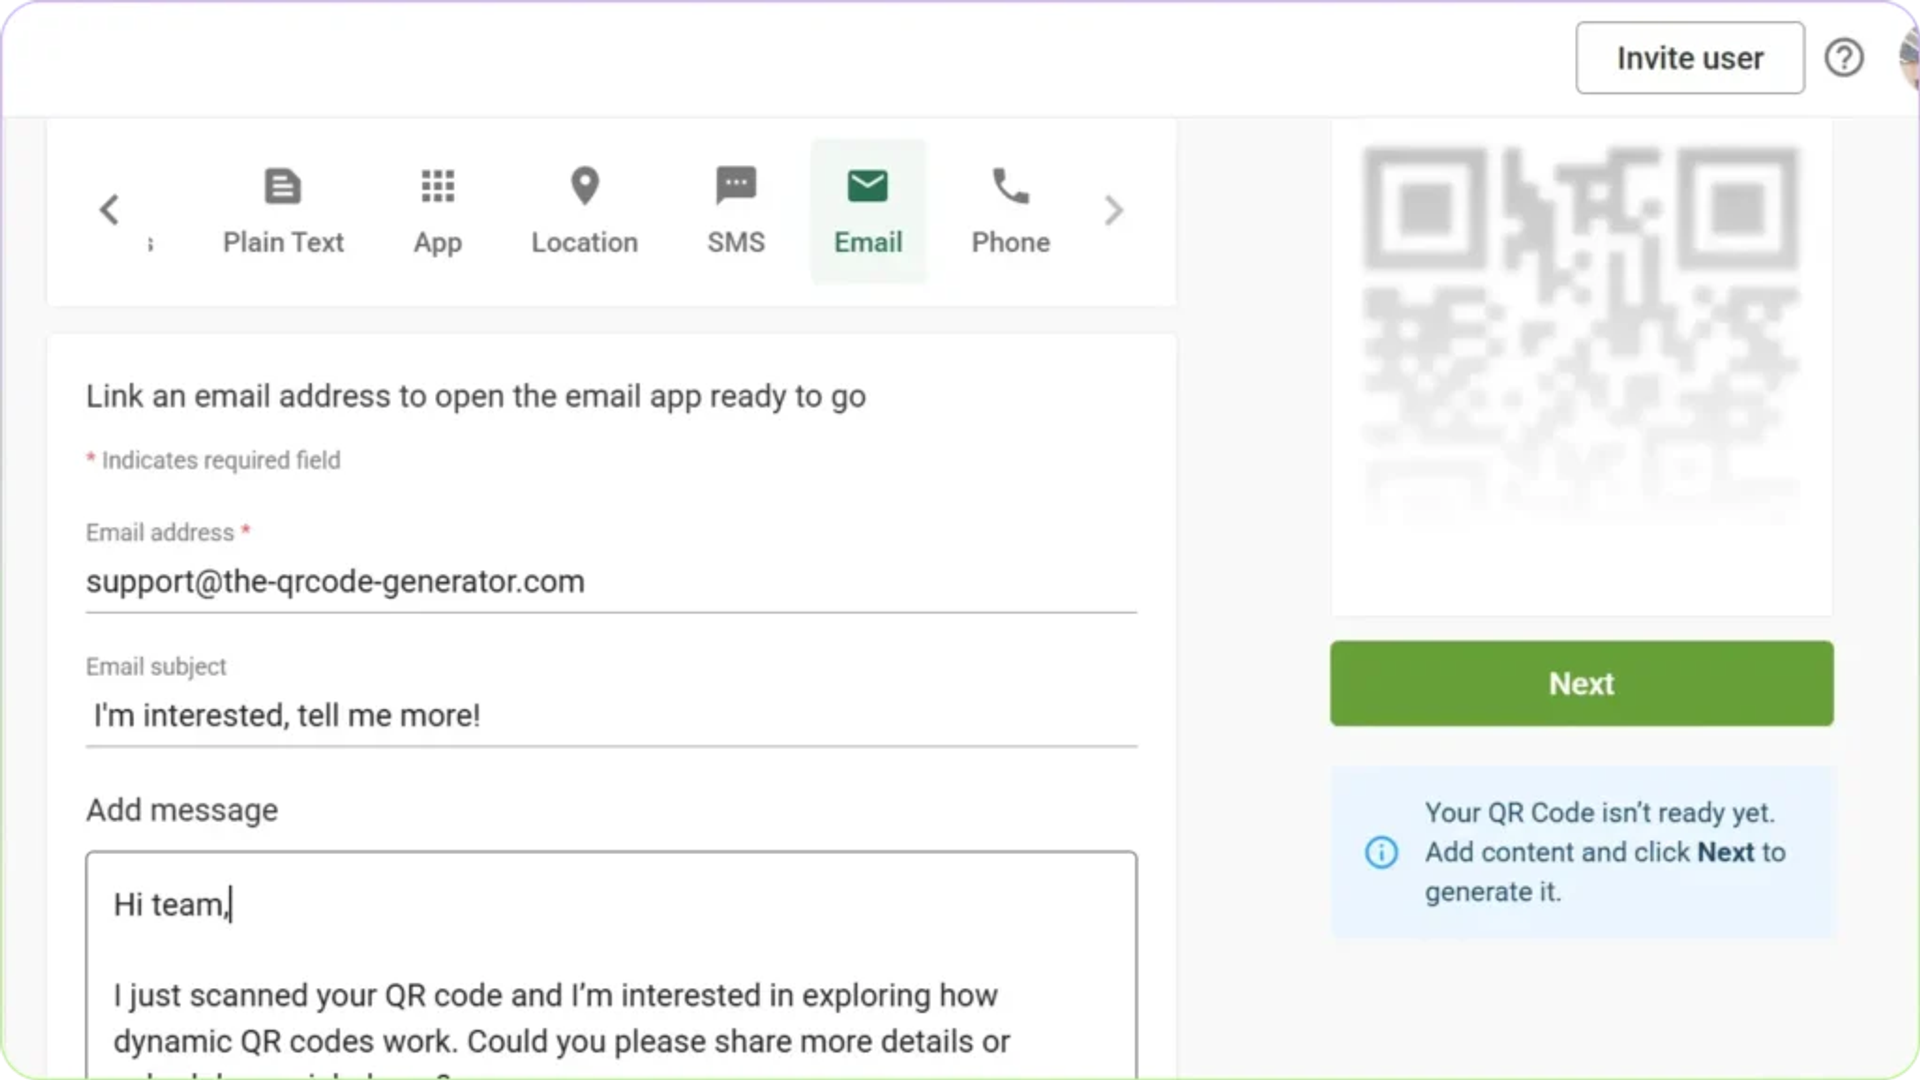This screenshot has height=1080, width=1920.
Task: Select the Email envelope icon
Action: pyautogui.click(x=867, y=186)
